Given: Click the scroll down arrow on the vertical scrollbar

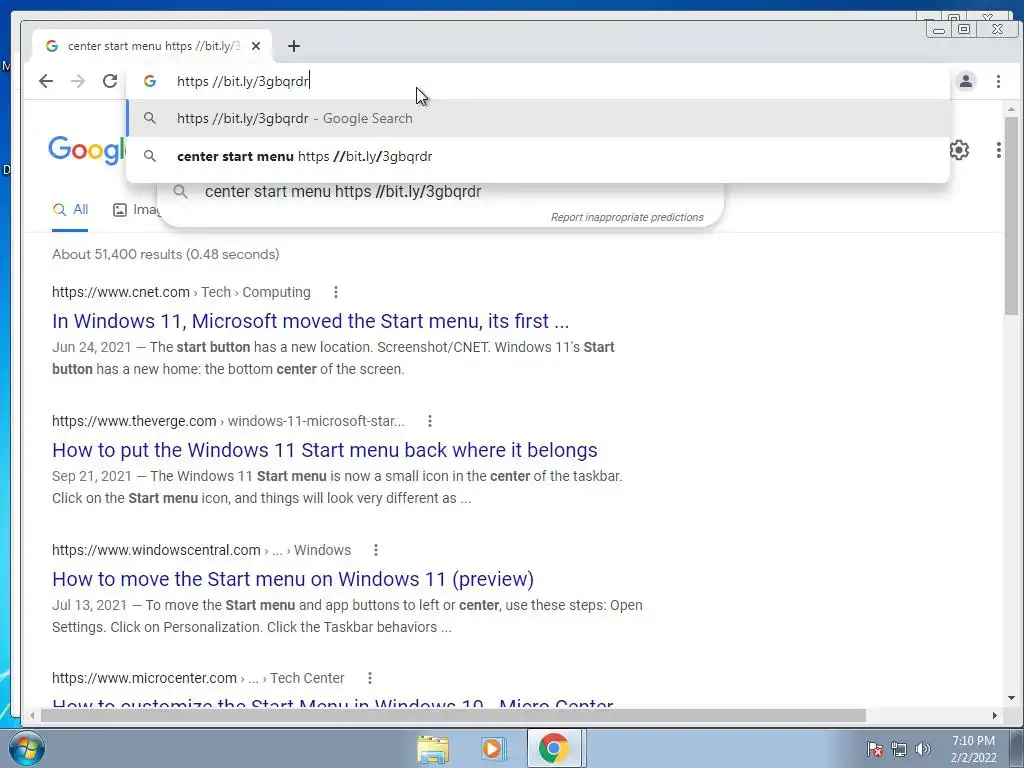Looking at the screenshot, I should tap(1012, 698).
